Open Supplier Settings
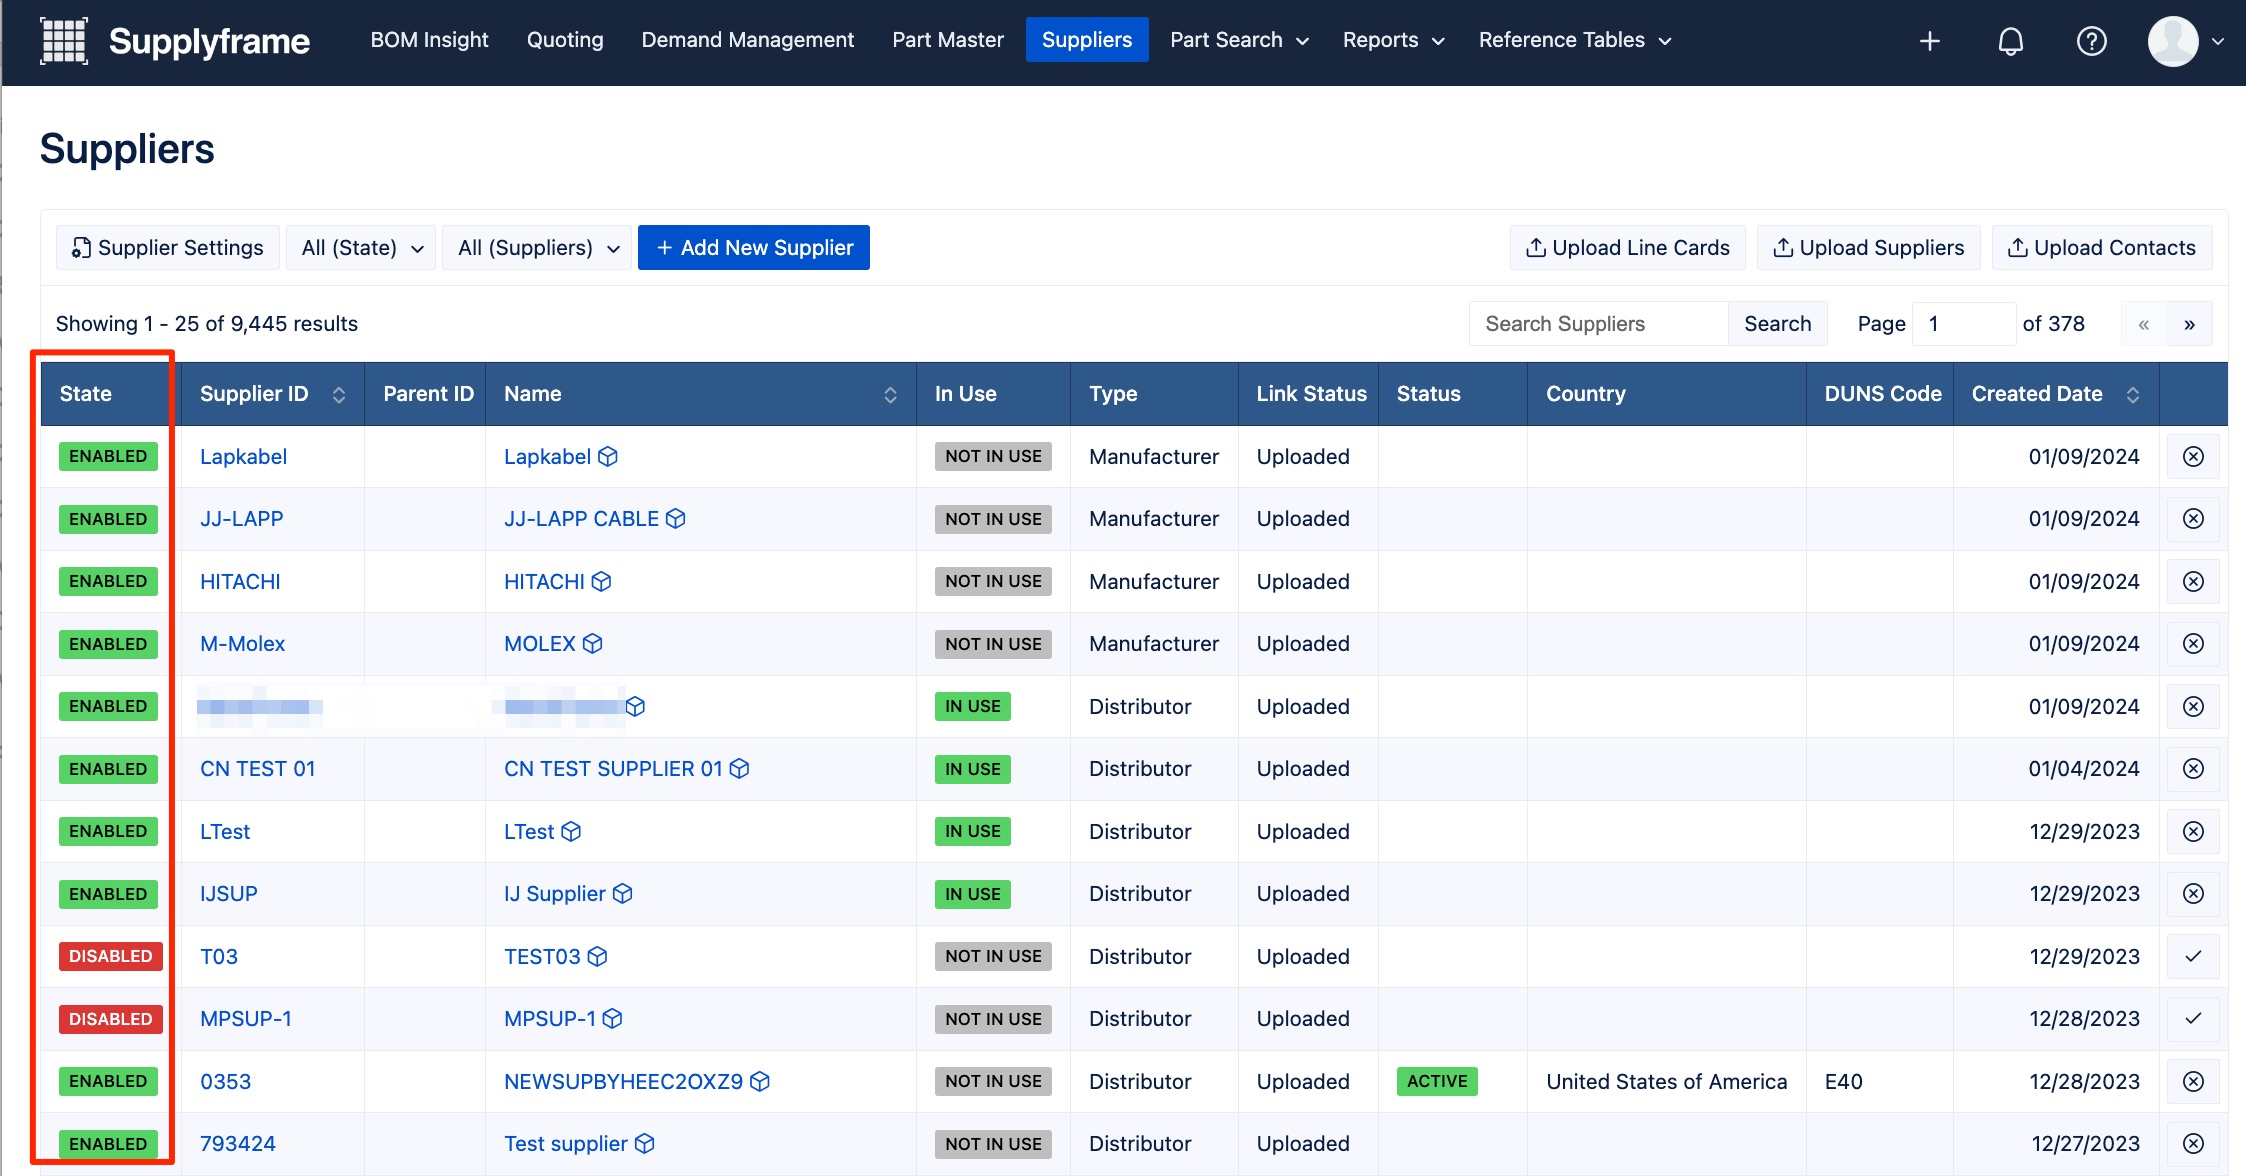This screenshot has height=1176, width=2246. pyautogui.click(x=167, y=248)
